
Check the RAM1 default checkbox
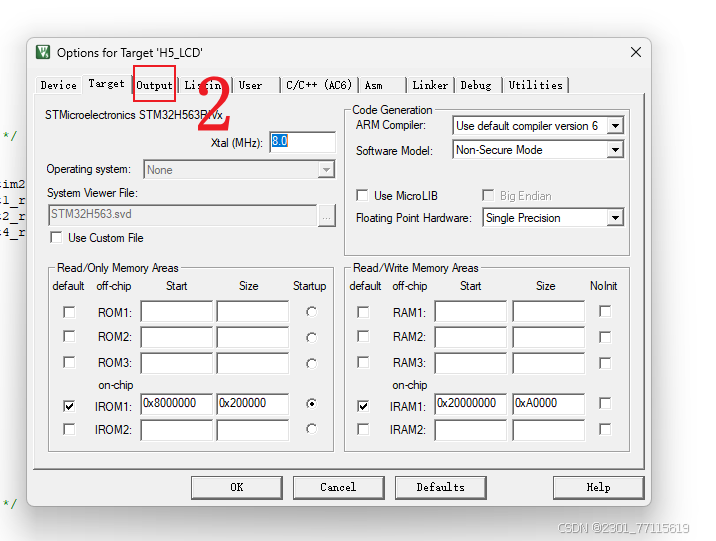pyautogui.click(x=363, y=312)
